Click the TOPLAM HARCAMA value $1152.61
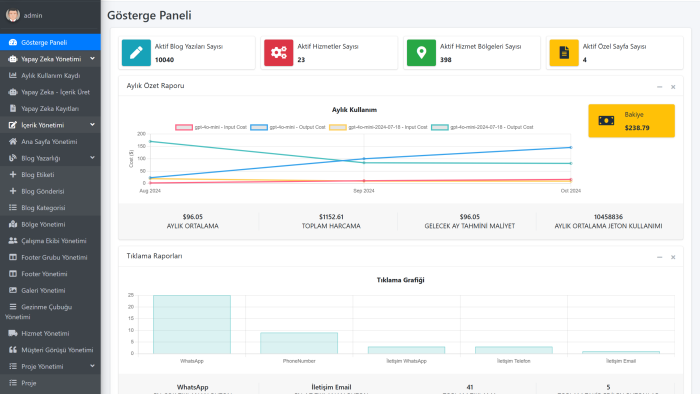Screen dimensions: 700x394 point(331,217)
